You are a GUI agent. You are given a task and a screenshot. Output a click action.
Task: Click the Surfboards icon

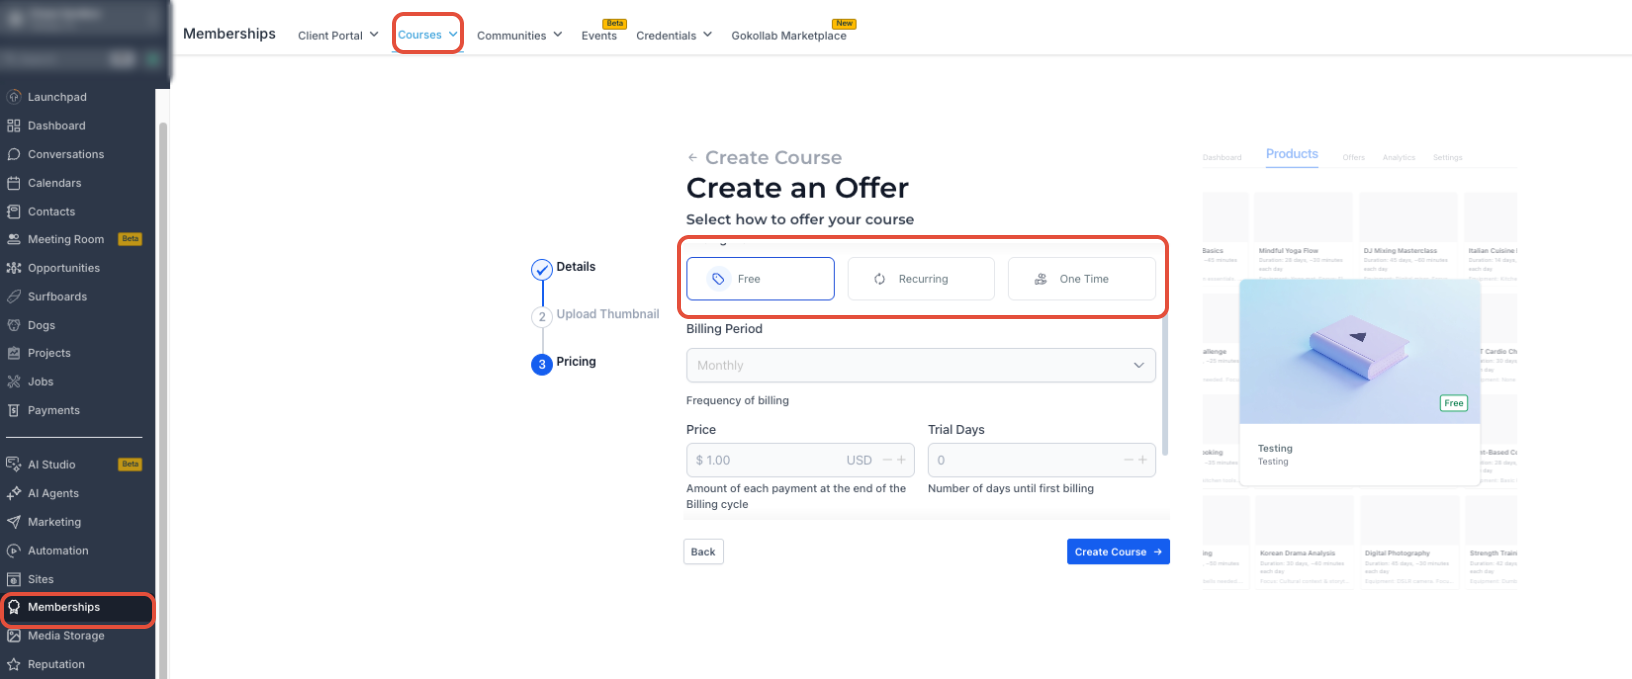click(x=14, y=297)
